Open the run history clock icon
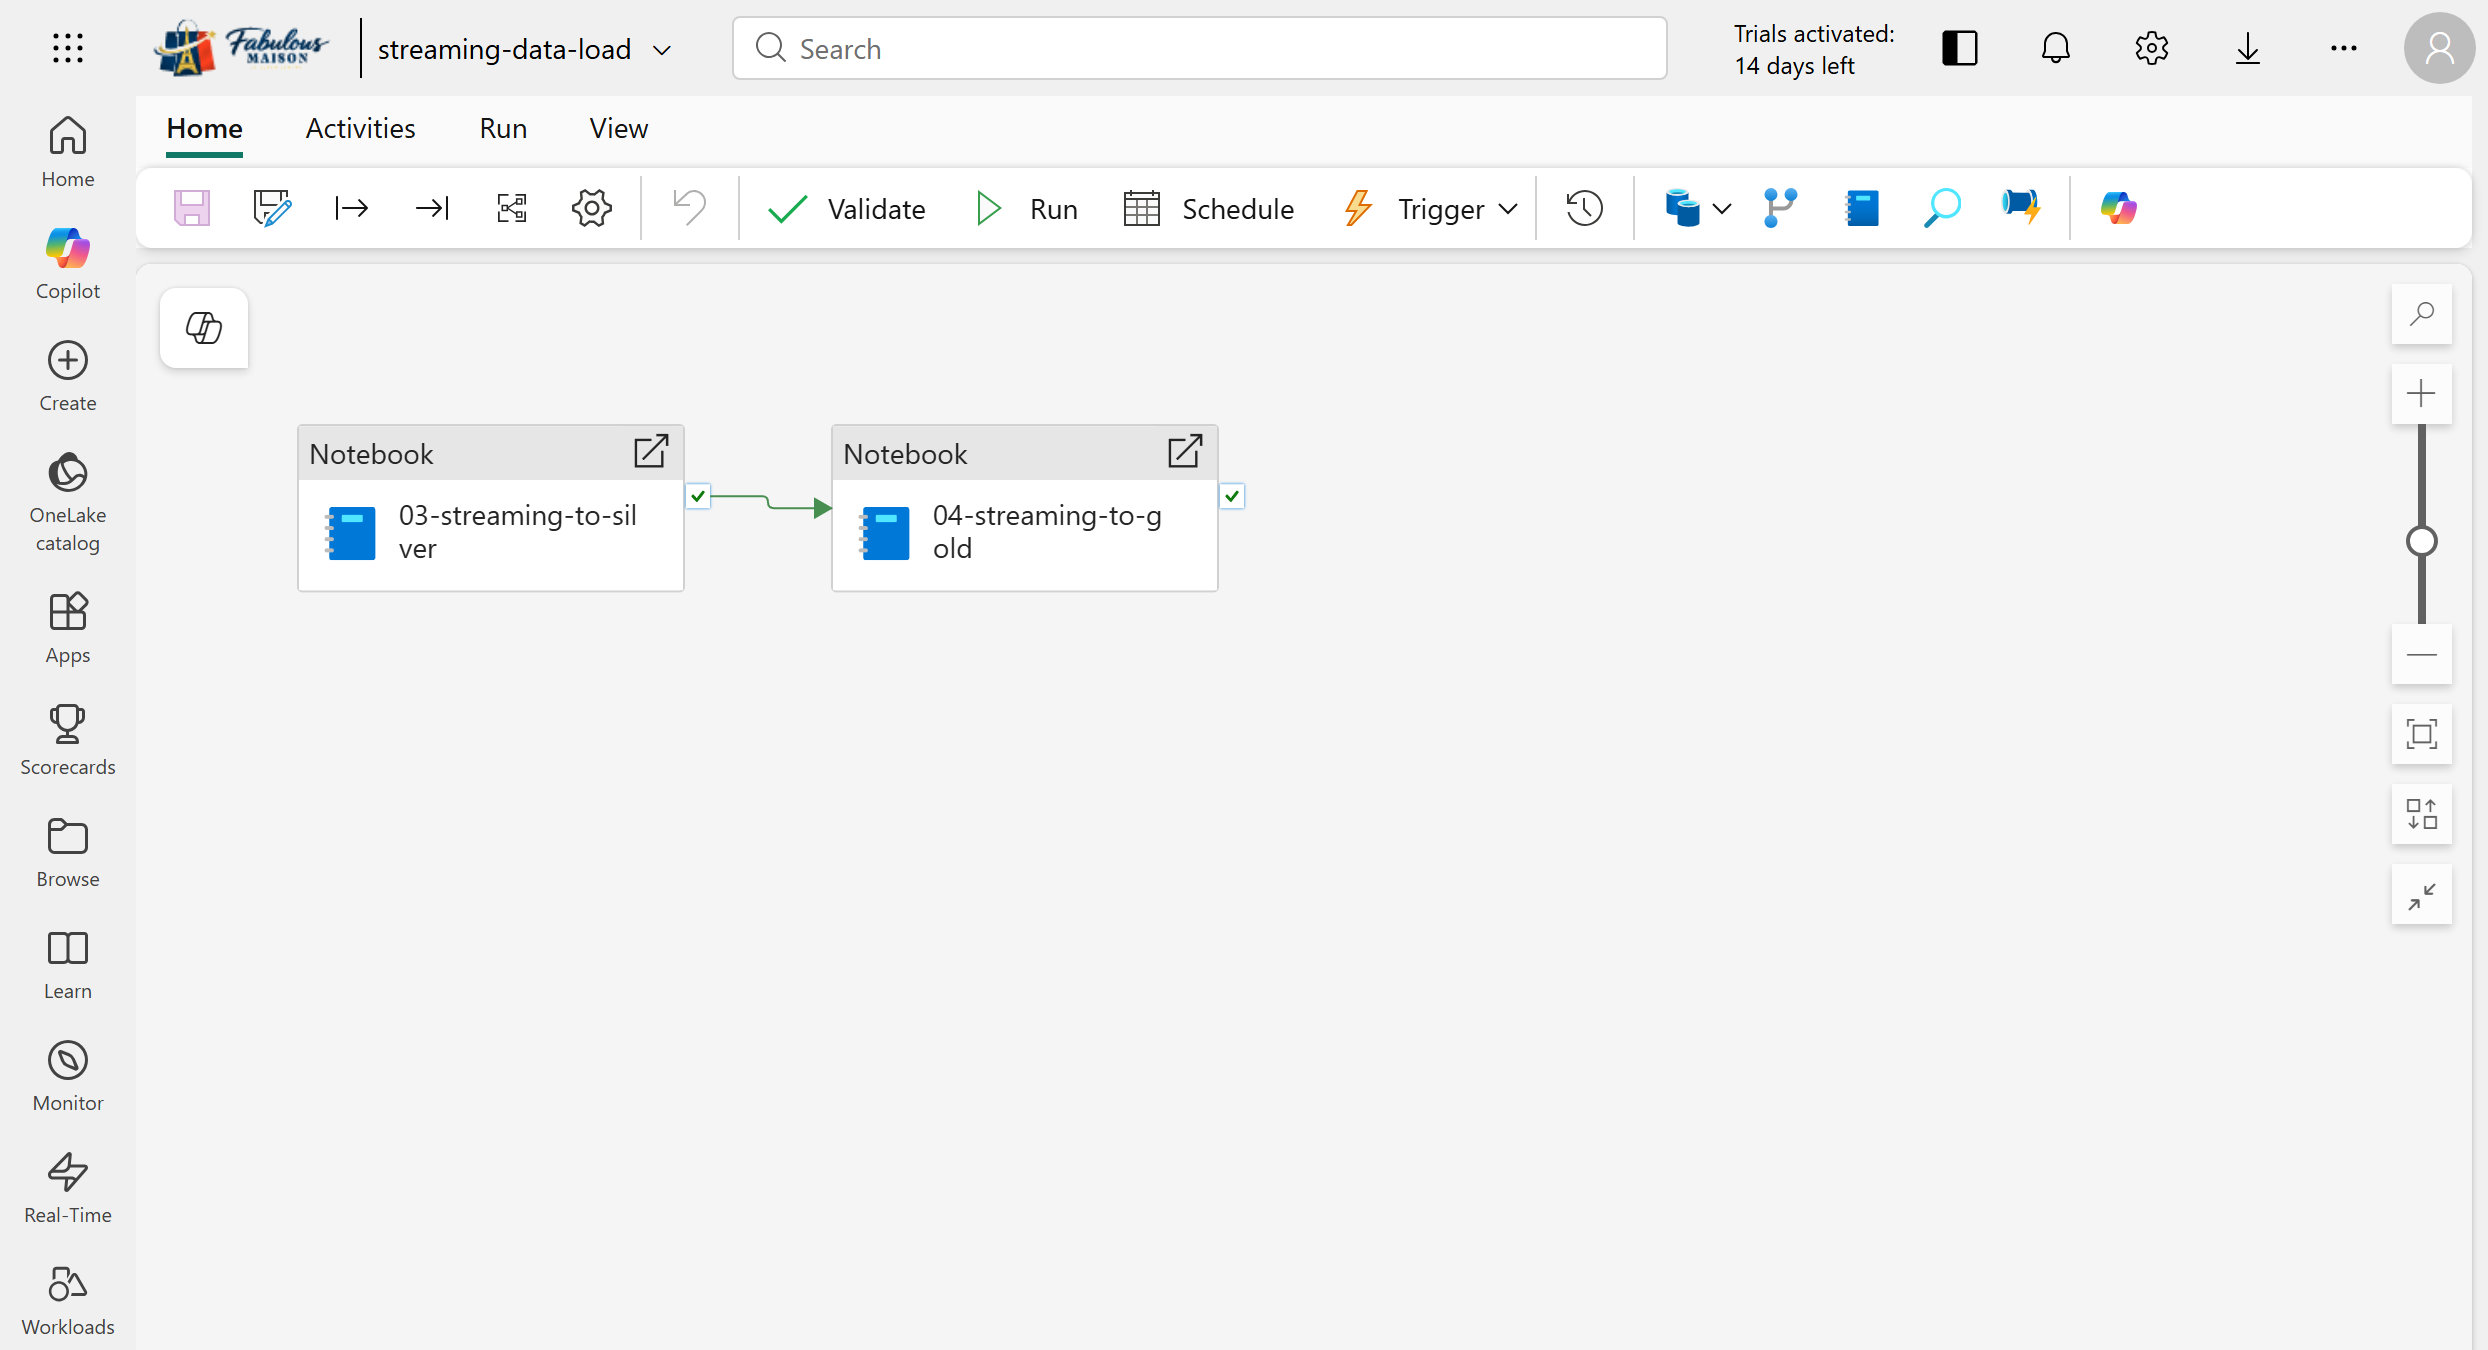 [x=1584, y=208]
